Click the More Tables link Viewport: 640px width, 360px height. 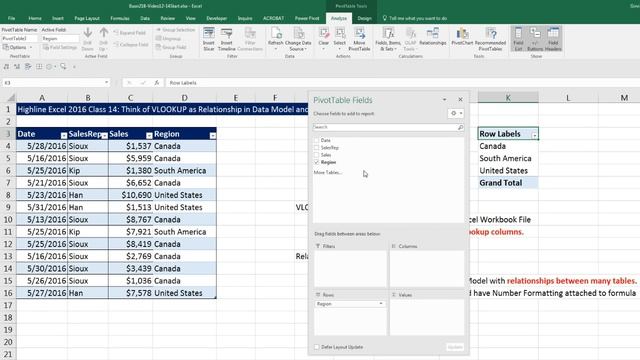click(x=328, y=173)
